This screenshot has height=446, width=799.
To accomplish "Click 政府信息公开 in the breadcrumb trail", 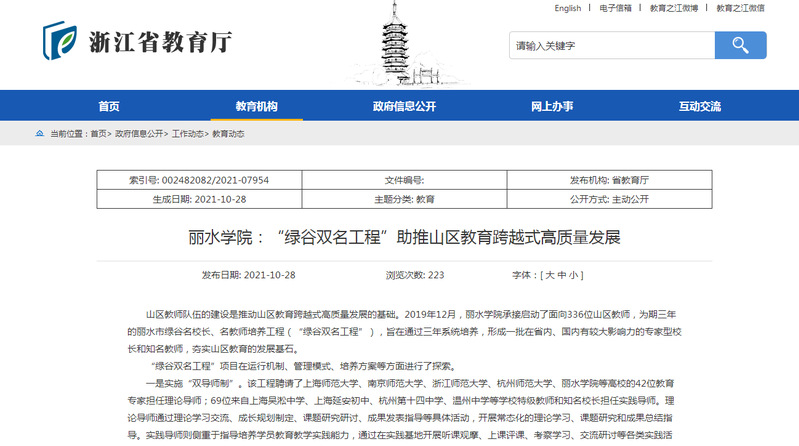I will point(139,133).
